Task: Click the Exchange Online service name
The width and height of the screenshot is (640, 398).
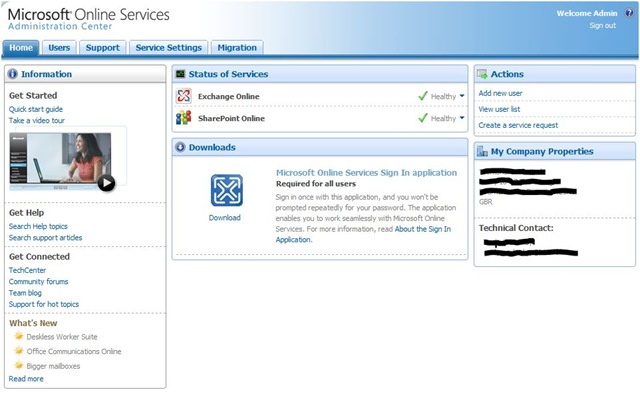Action: tap(229, 96)
